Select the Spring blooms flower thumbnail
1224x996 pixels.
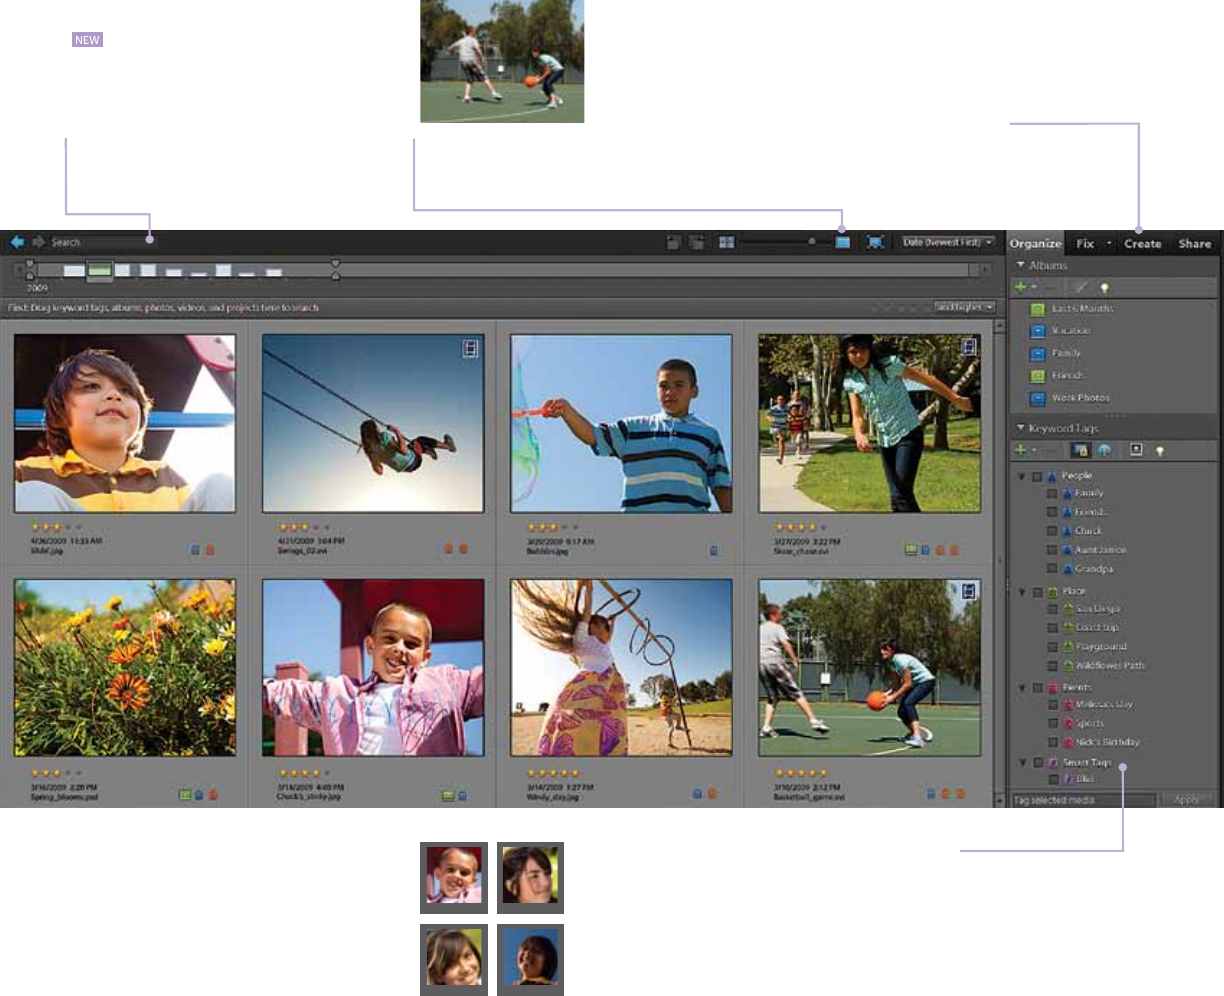tap(125, 668)
